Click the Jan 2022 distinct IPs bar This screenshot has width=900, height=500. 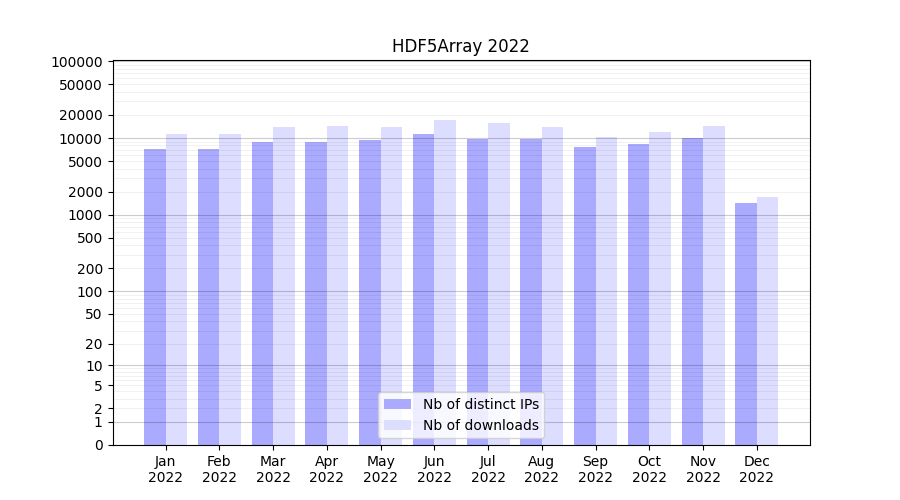coord(155,300)
